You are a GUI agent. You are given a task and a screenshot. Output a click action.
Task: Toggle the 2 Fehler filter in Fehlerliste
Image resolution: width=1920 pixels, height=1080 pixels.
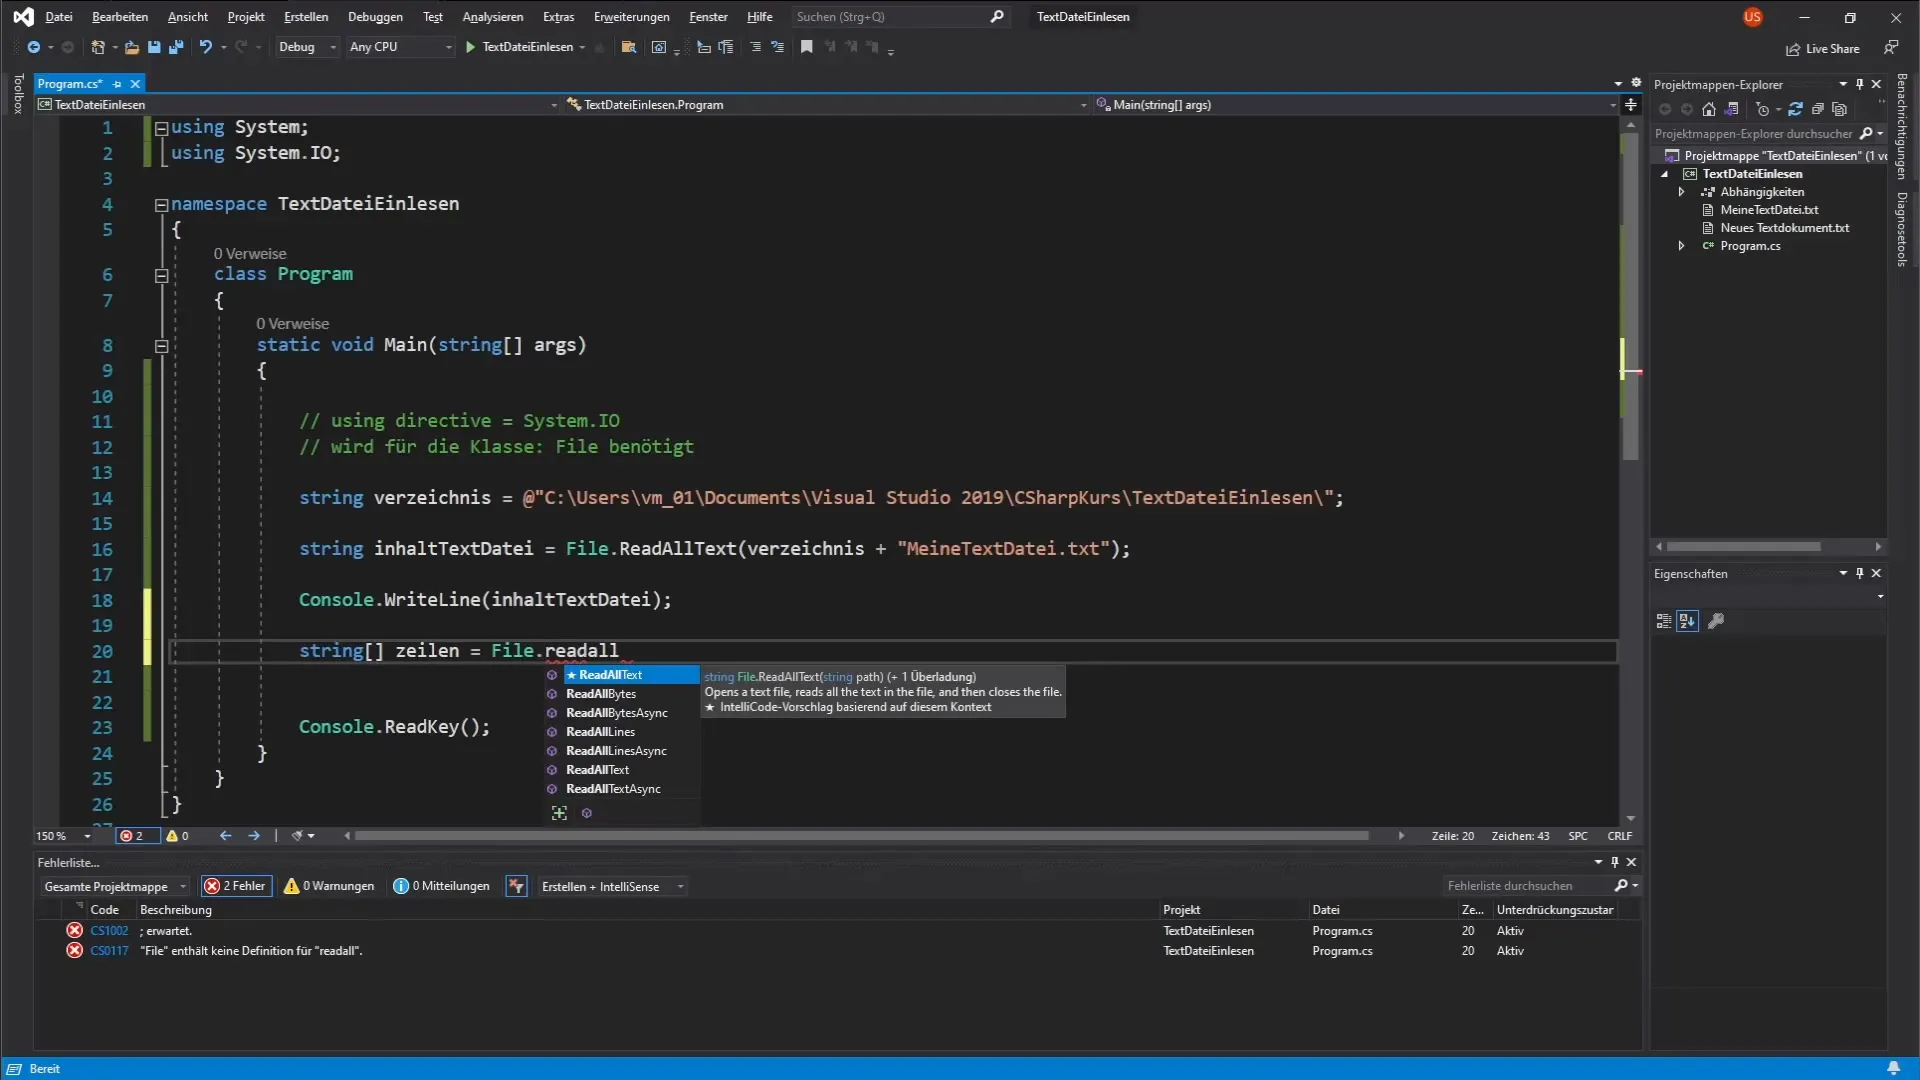(236, 886)
